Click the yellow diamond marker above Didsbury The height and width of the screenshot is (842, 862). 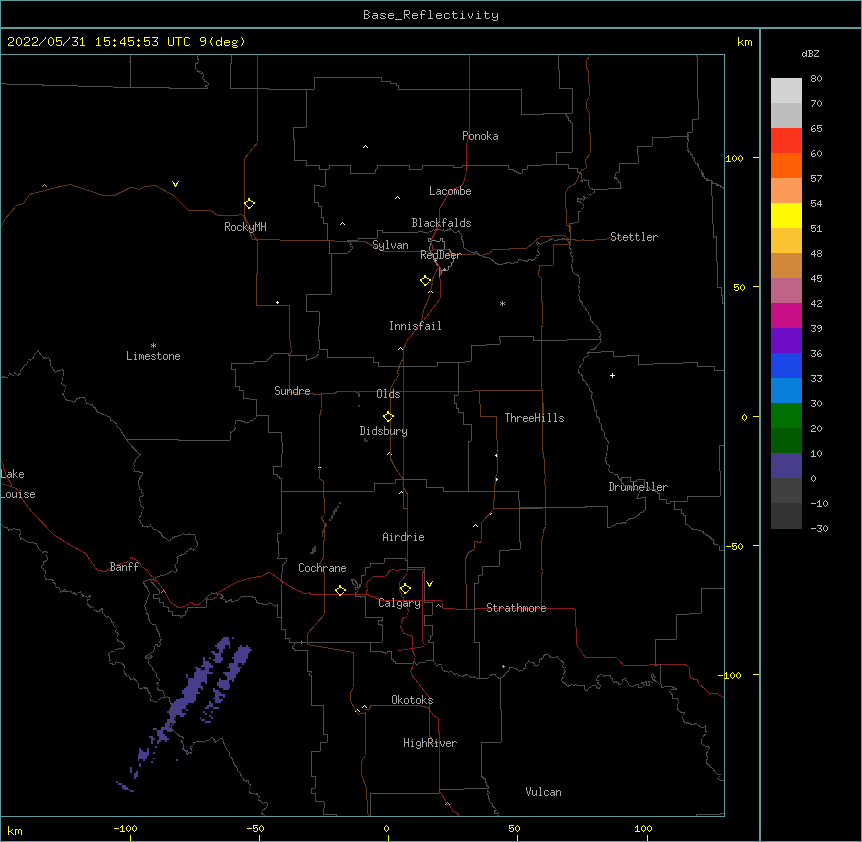388,417
